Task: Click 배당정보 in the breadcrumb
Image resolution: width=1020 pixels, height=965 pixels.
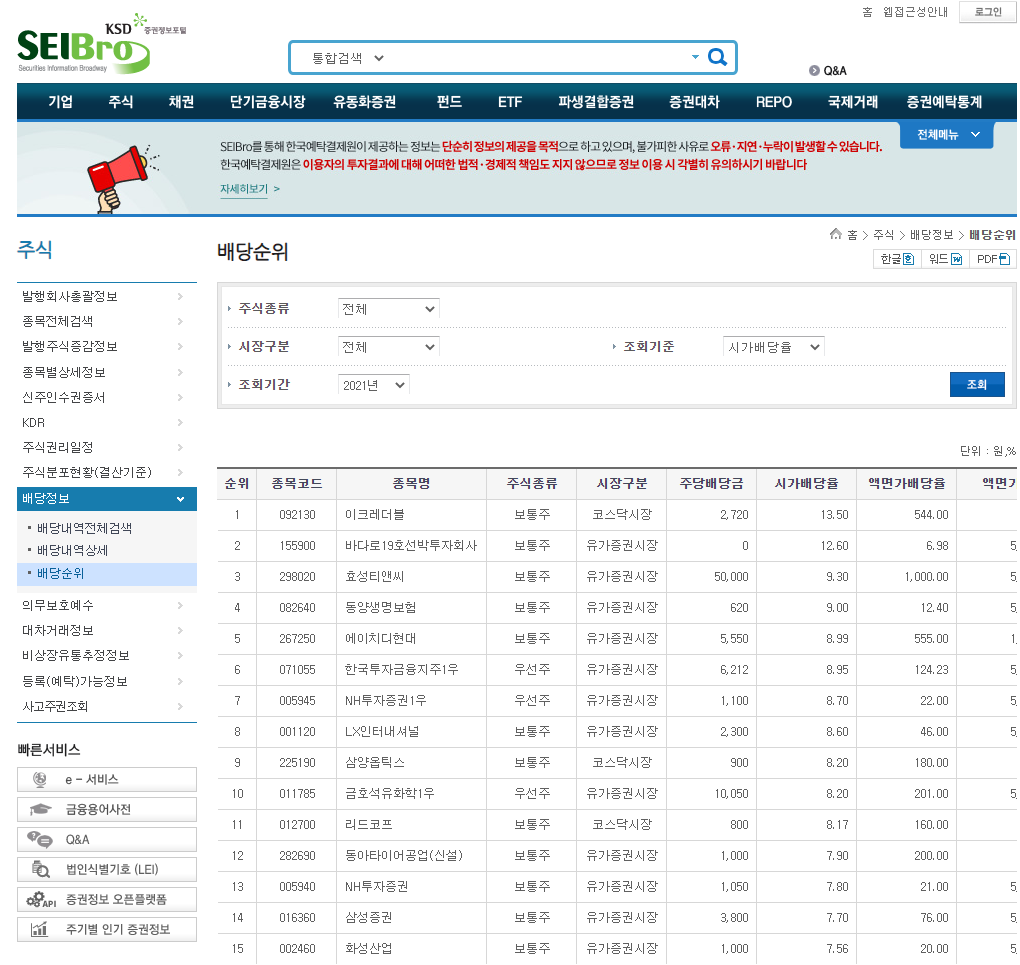Action: 932,235
